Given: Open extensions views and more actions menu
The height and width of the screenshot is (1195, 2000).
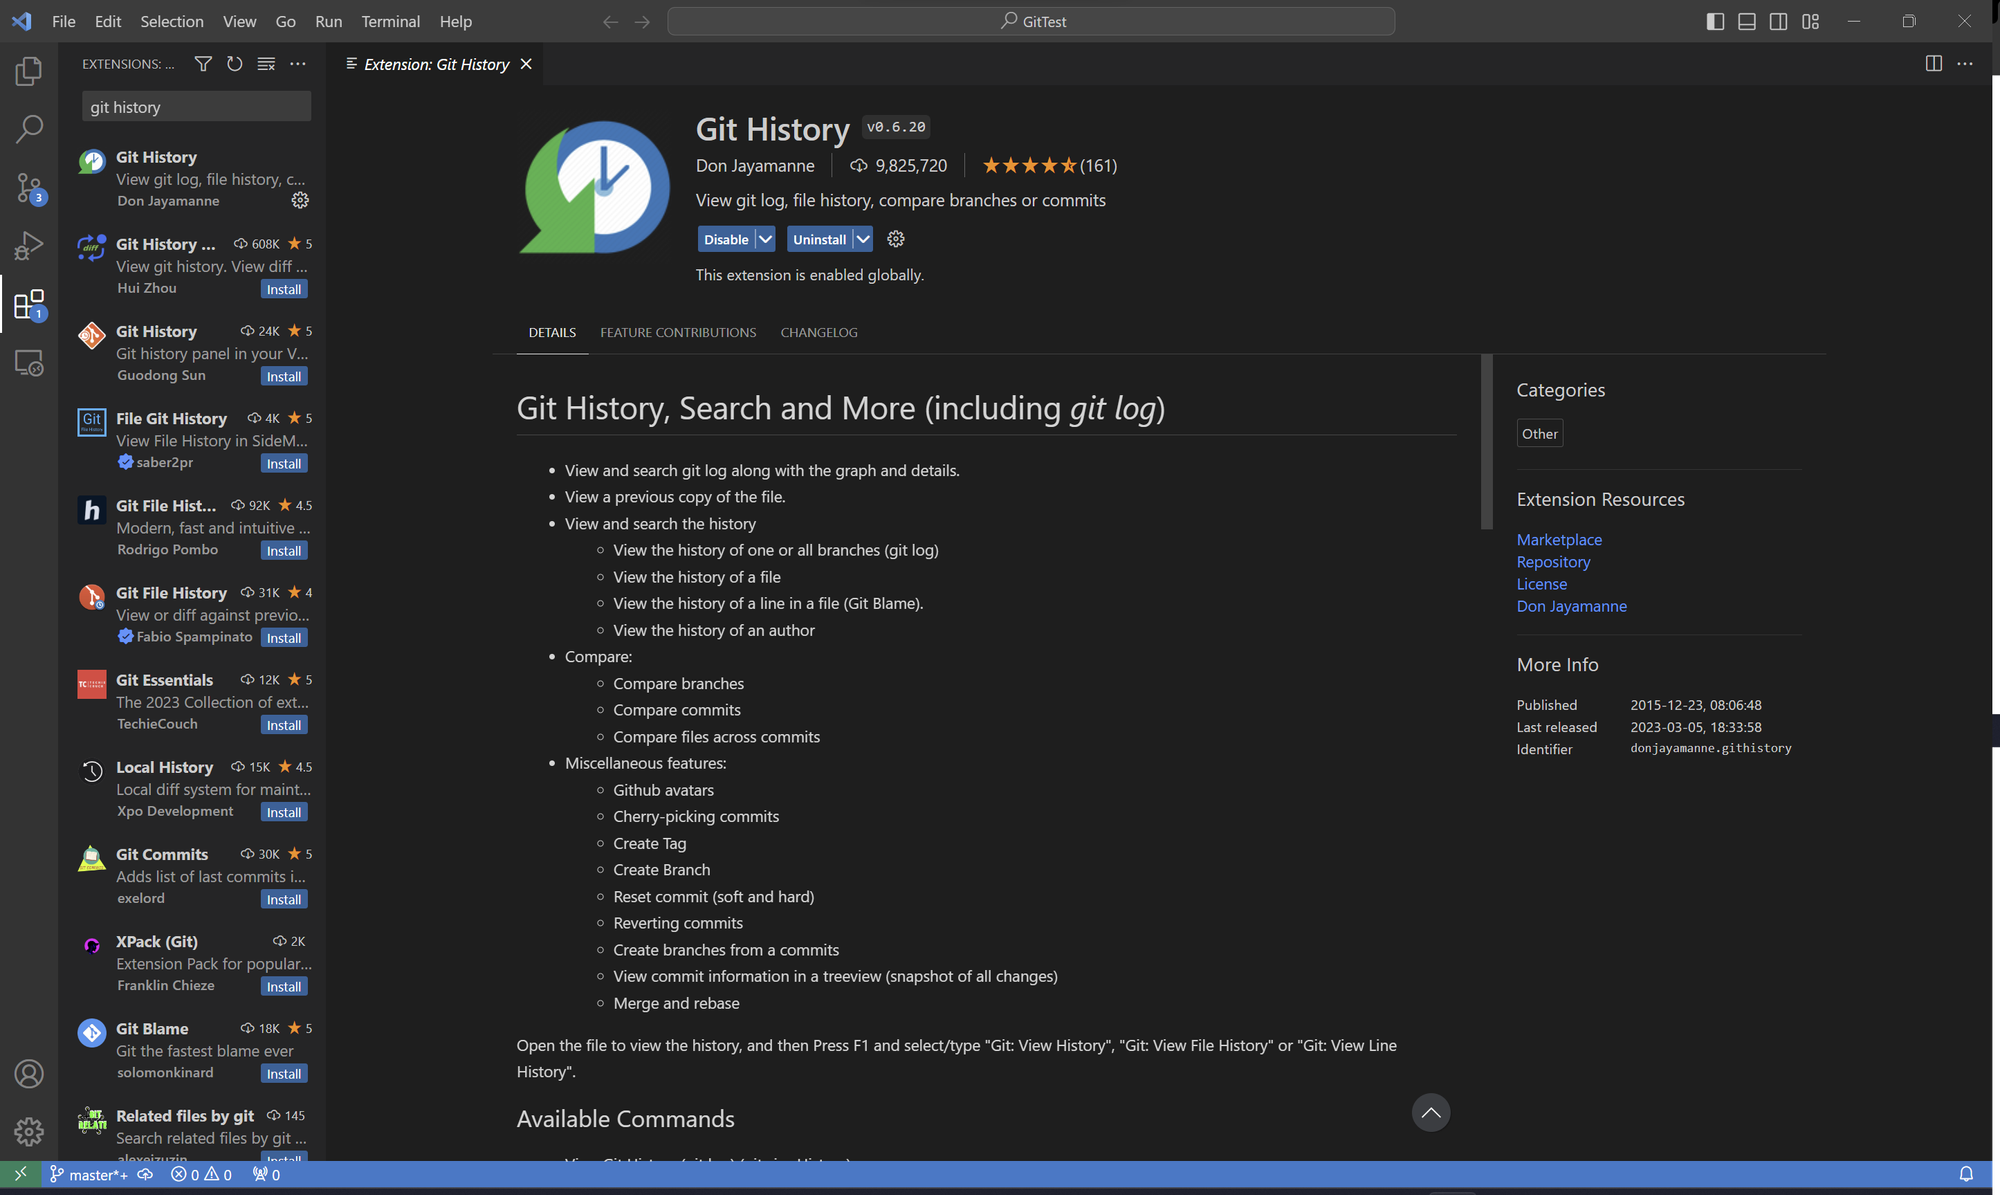Looking at the screenshot, I should 298,64.
